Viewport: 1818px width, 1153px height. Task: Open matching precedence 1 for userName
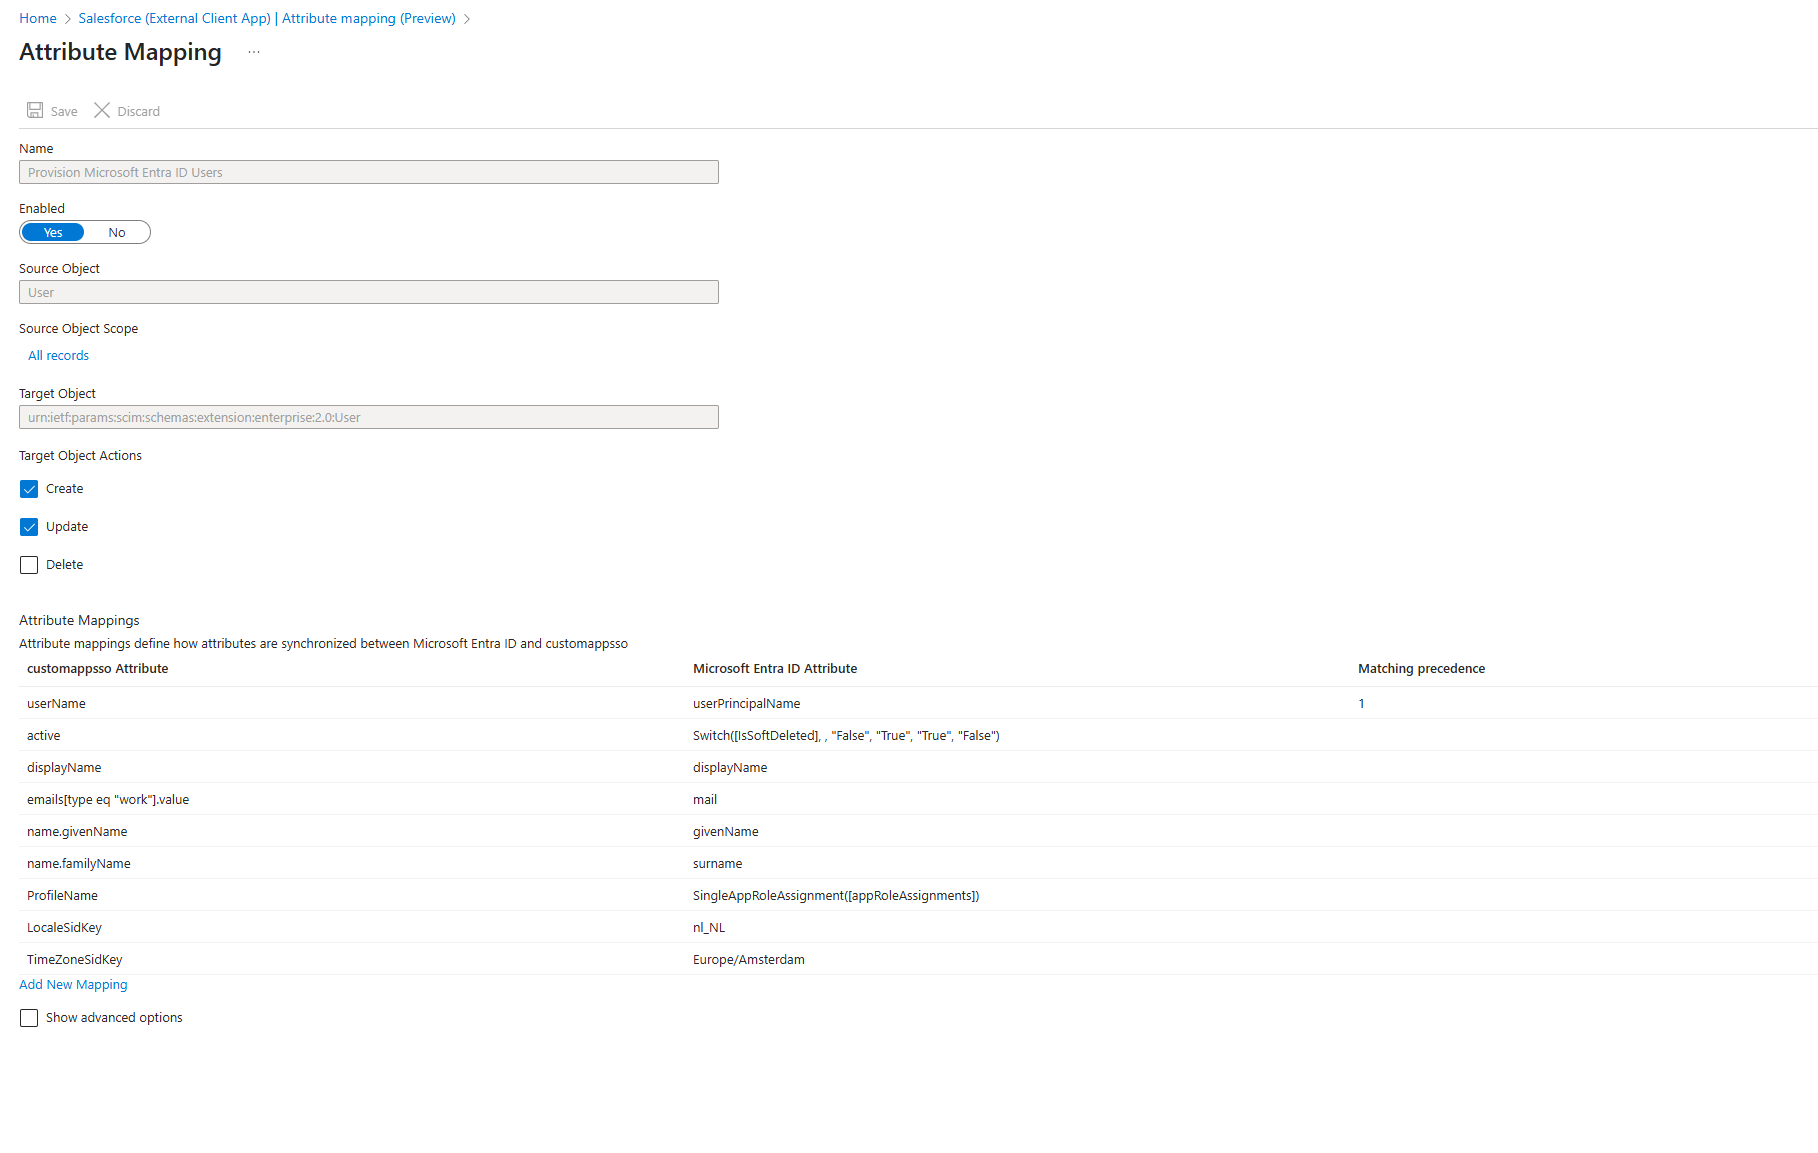1361,703
